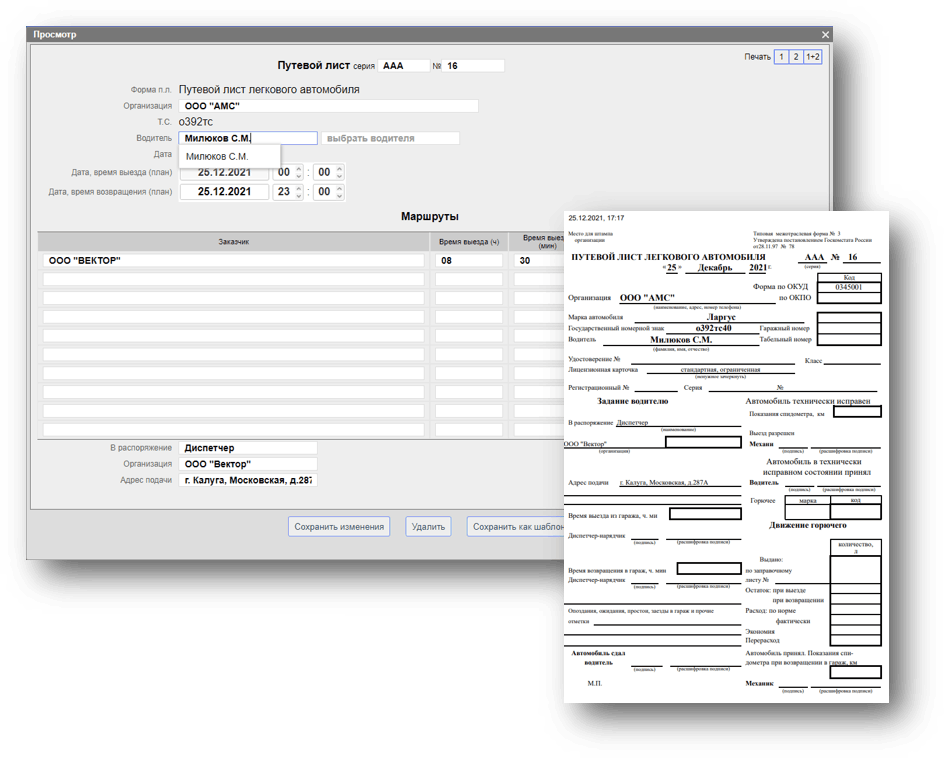This screenshot has height=758, width=950.
Task: Click the Заказчик column header
Action: click(x=233, y=242)
